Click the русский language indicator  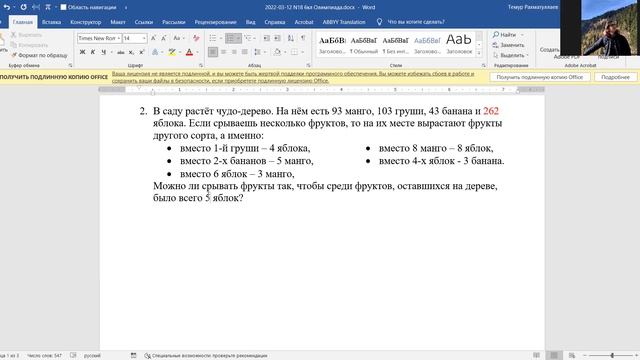92,356
